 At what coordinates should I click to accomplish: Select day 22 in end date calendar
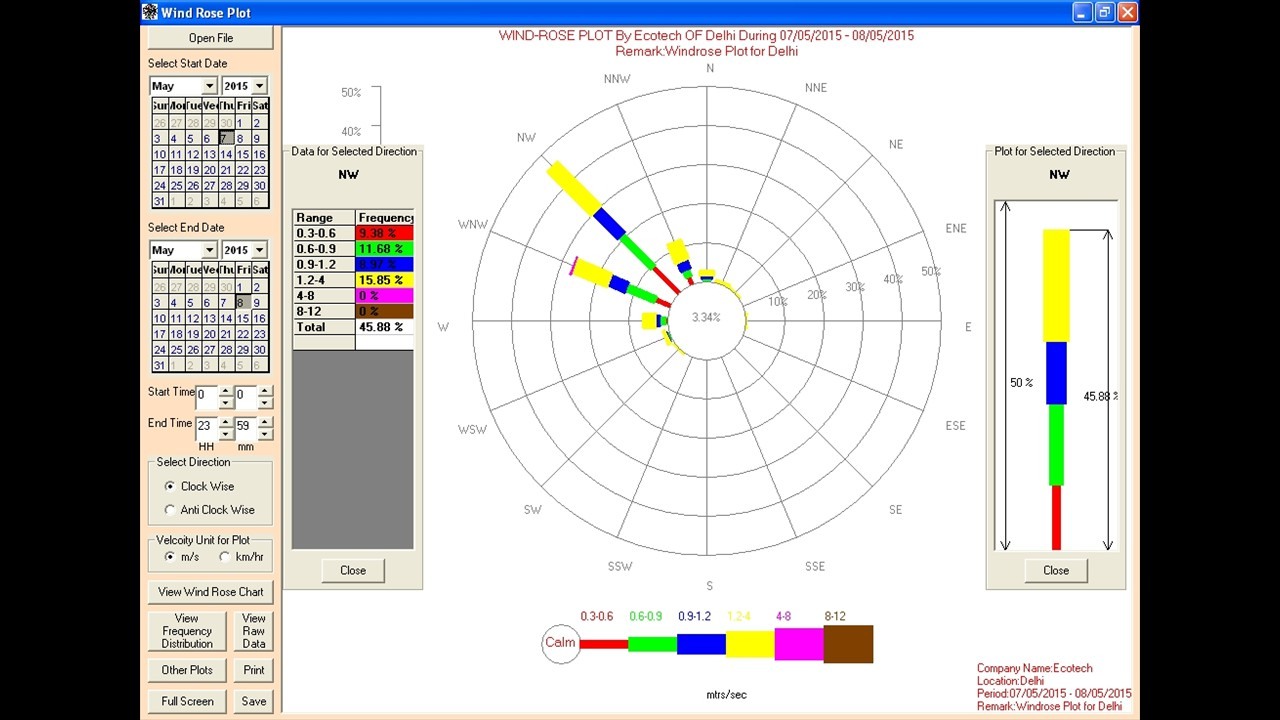click(x=243, y=335)
